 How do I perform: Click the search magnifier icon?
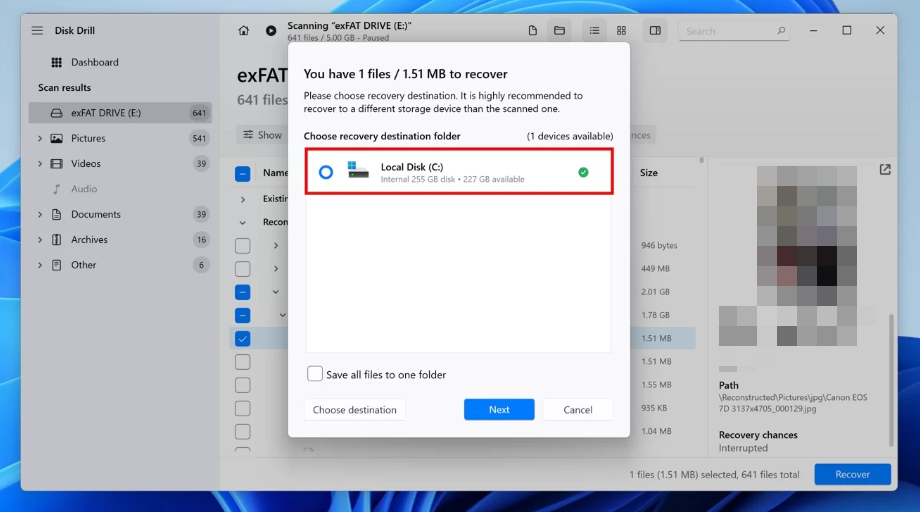781,30
